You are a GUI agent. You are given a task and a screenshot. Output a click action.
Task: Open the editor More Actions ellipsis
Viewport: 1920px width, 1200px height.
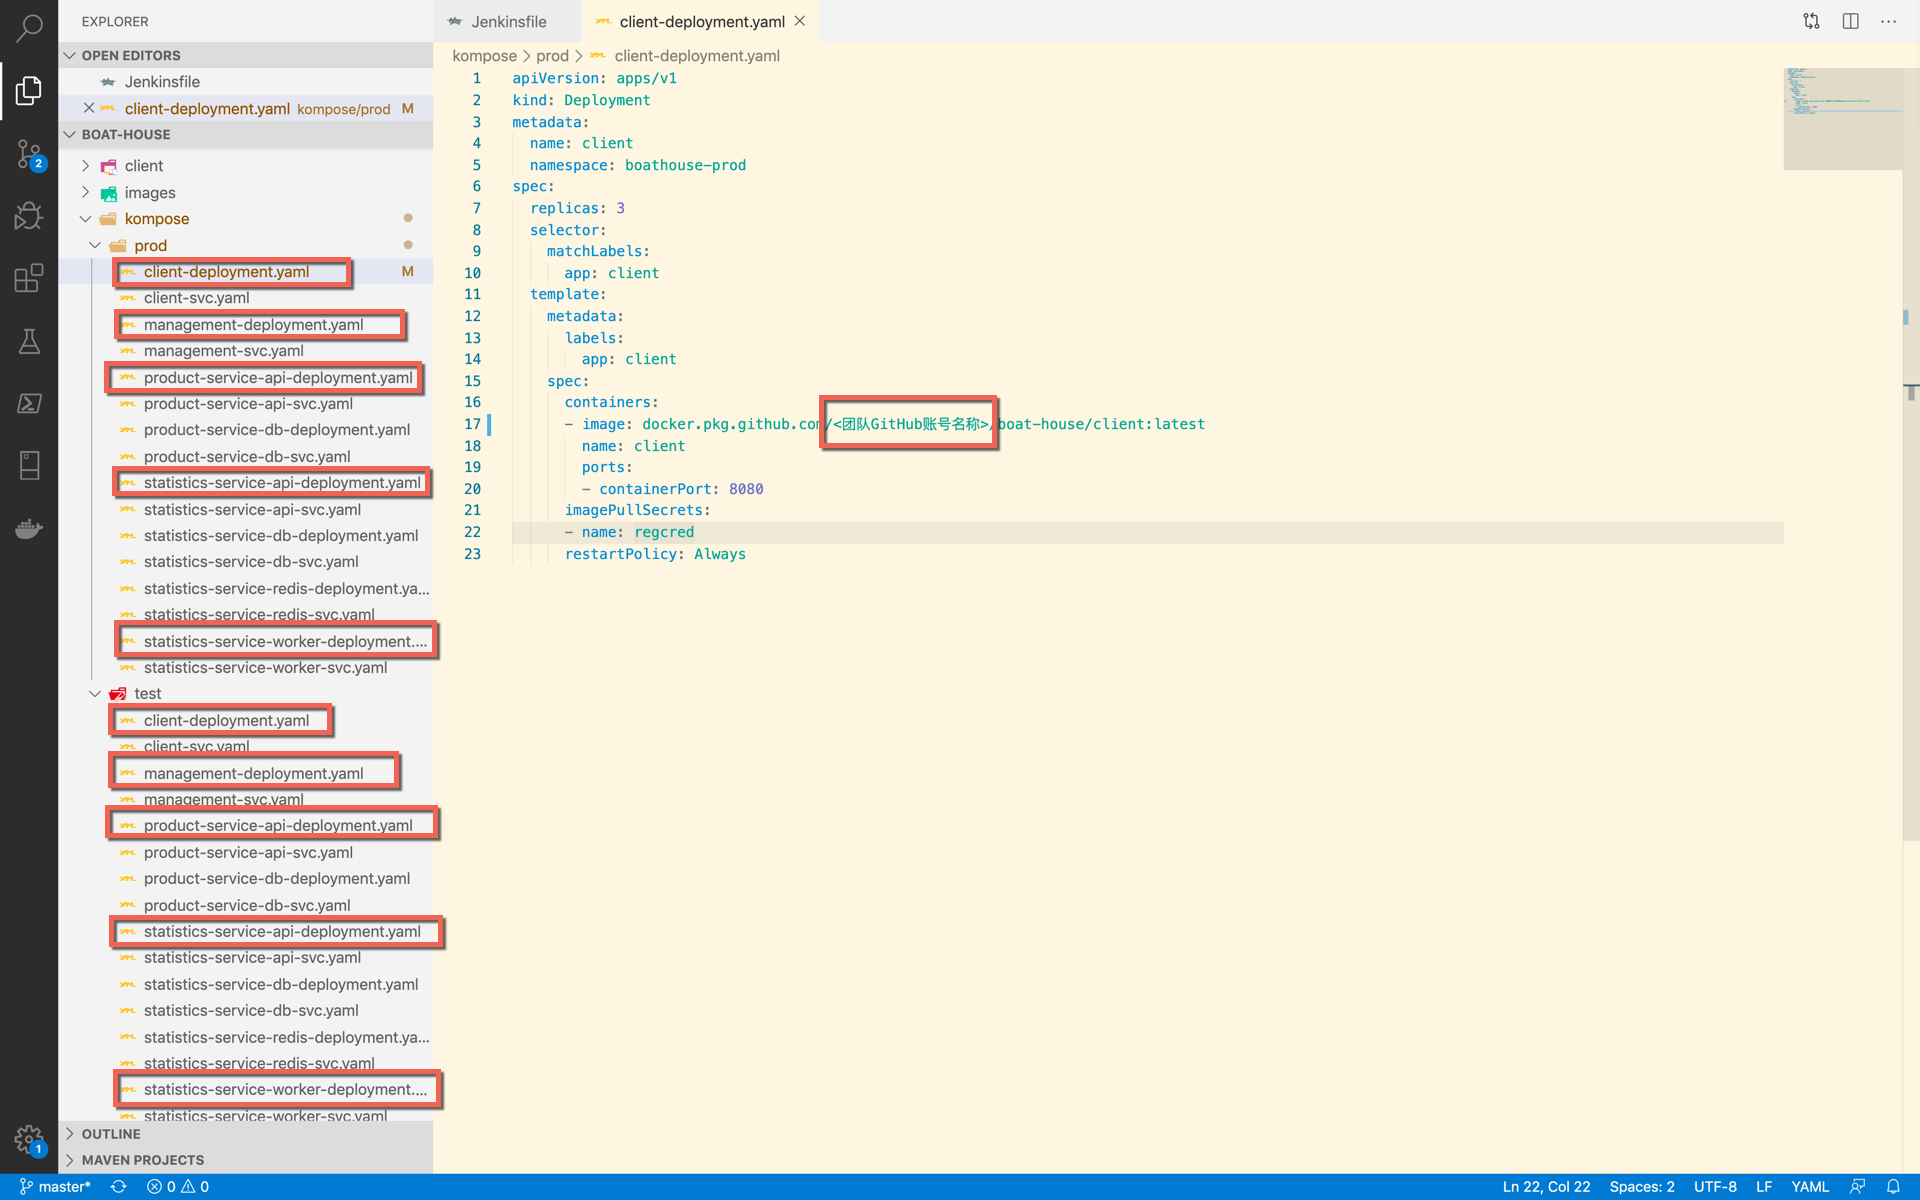[x=1888, y=21]
